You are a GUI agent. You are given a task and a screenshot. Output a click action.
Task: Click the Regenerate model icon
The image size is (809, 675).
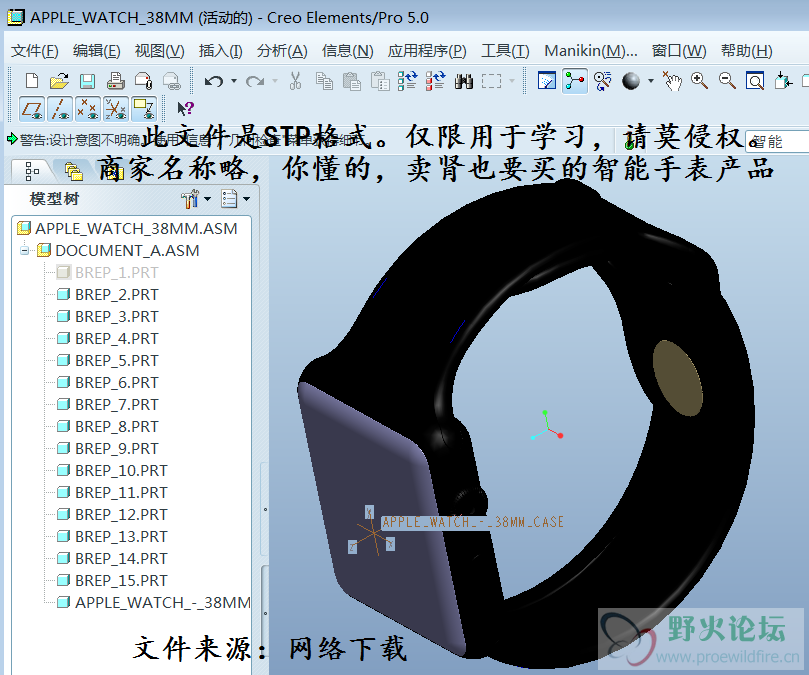pyautogui.click(x=408, y=81)
